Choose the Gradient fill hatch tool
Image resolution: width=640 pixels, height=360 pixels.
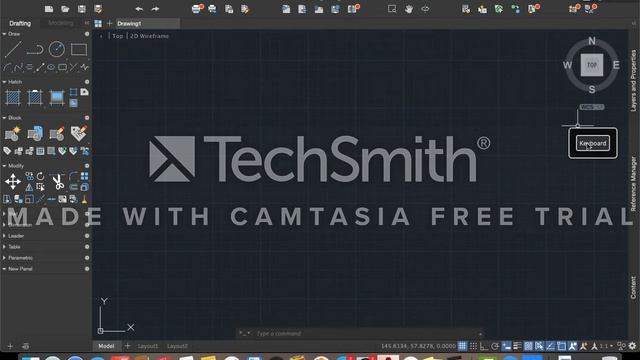click(x=57, y=98)
